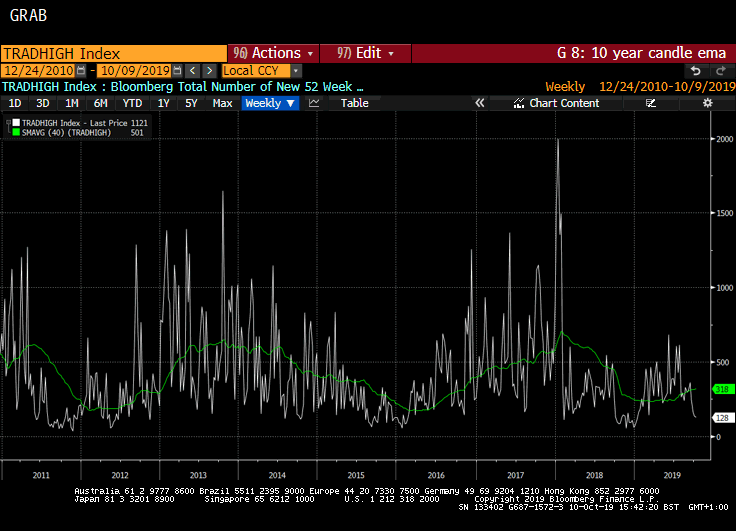Click the G 8: 10 year candle ema title
This screenshot has height=531, width=736.
pyautogui.click(x=641, y=53)
